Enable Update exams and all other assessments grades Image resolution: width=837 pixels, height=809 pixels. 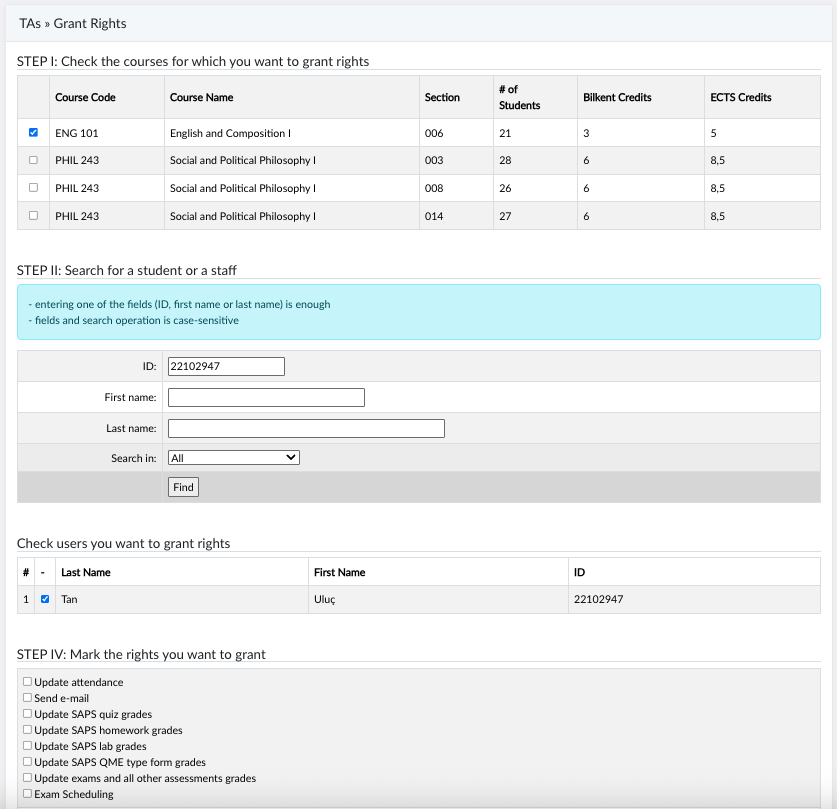pos(27,778)
